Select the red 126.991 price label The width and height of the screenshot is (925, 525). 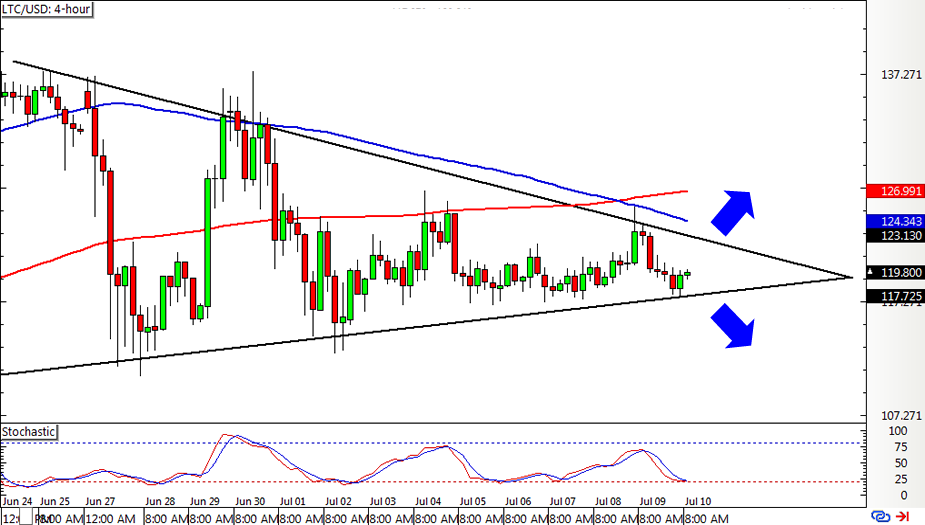pyautogui.click(x=894, y=191)
